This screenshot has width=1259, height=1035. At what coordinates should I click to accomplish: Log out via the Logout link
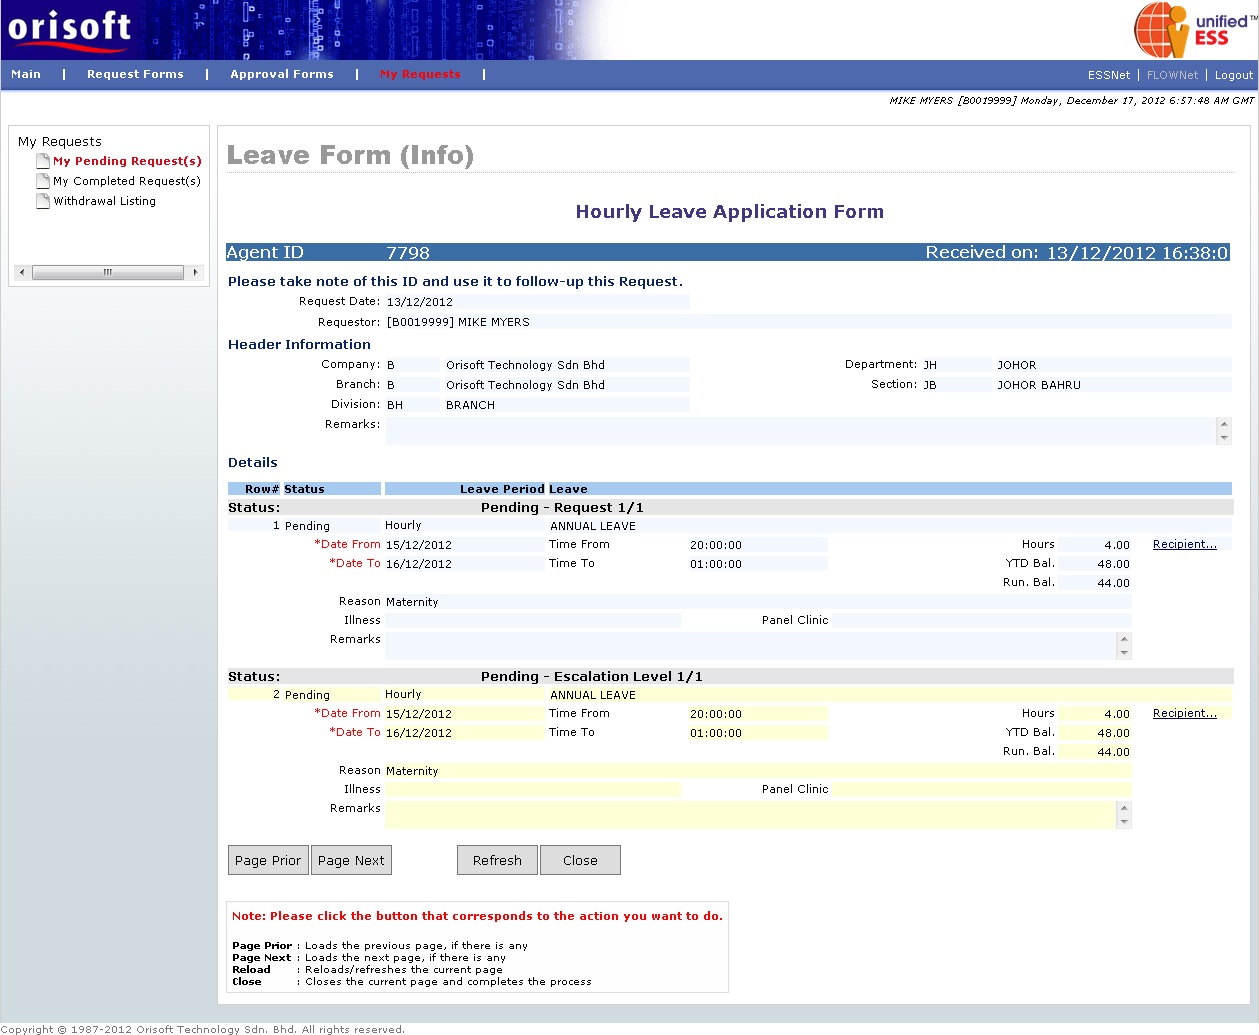[x=1233, y=75]
